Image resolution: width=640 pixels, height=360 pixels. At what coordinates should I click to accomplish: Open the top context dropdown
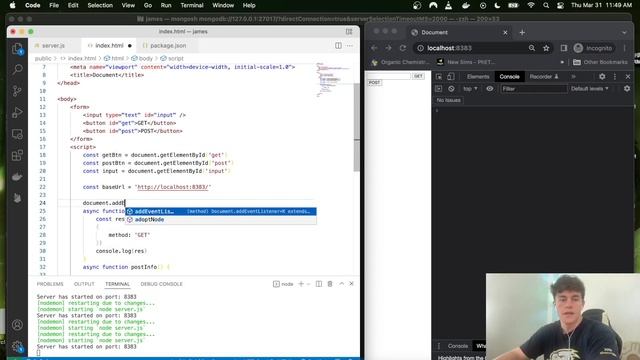[470, 89]
